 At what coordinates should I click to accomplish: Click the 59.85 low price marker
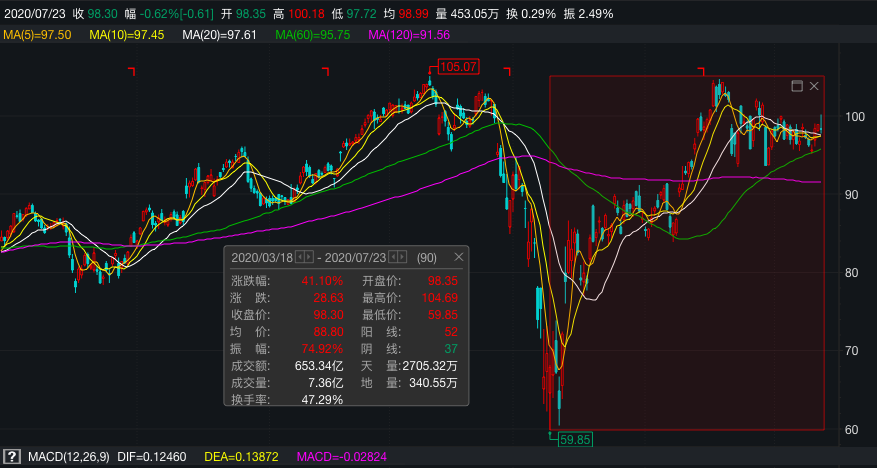[575, 438]
